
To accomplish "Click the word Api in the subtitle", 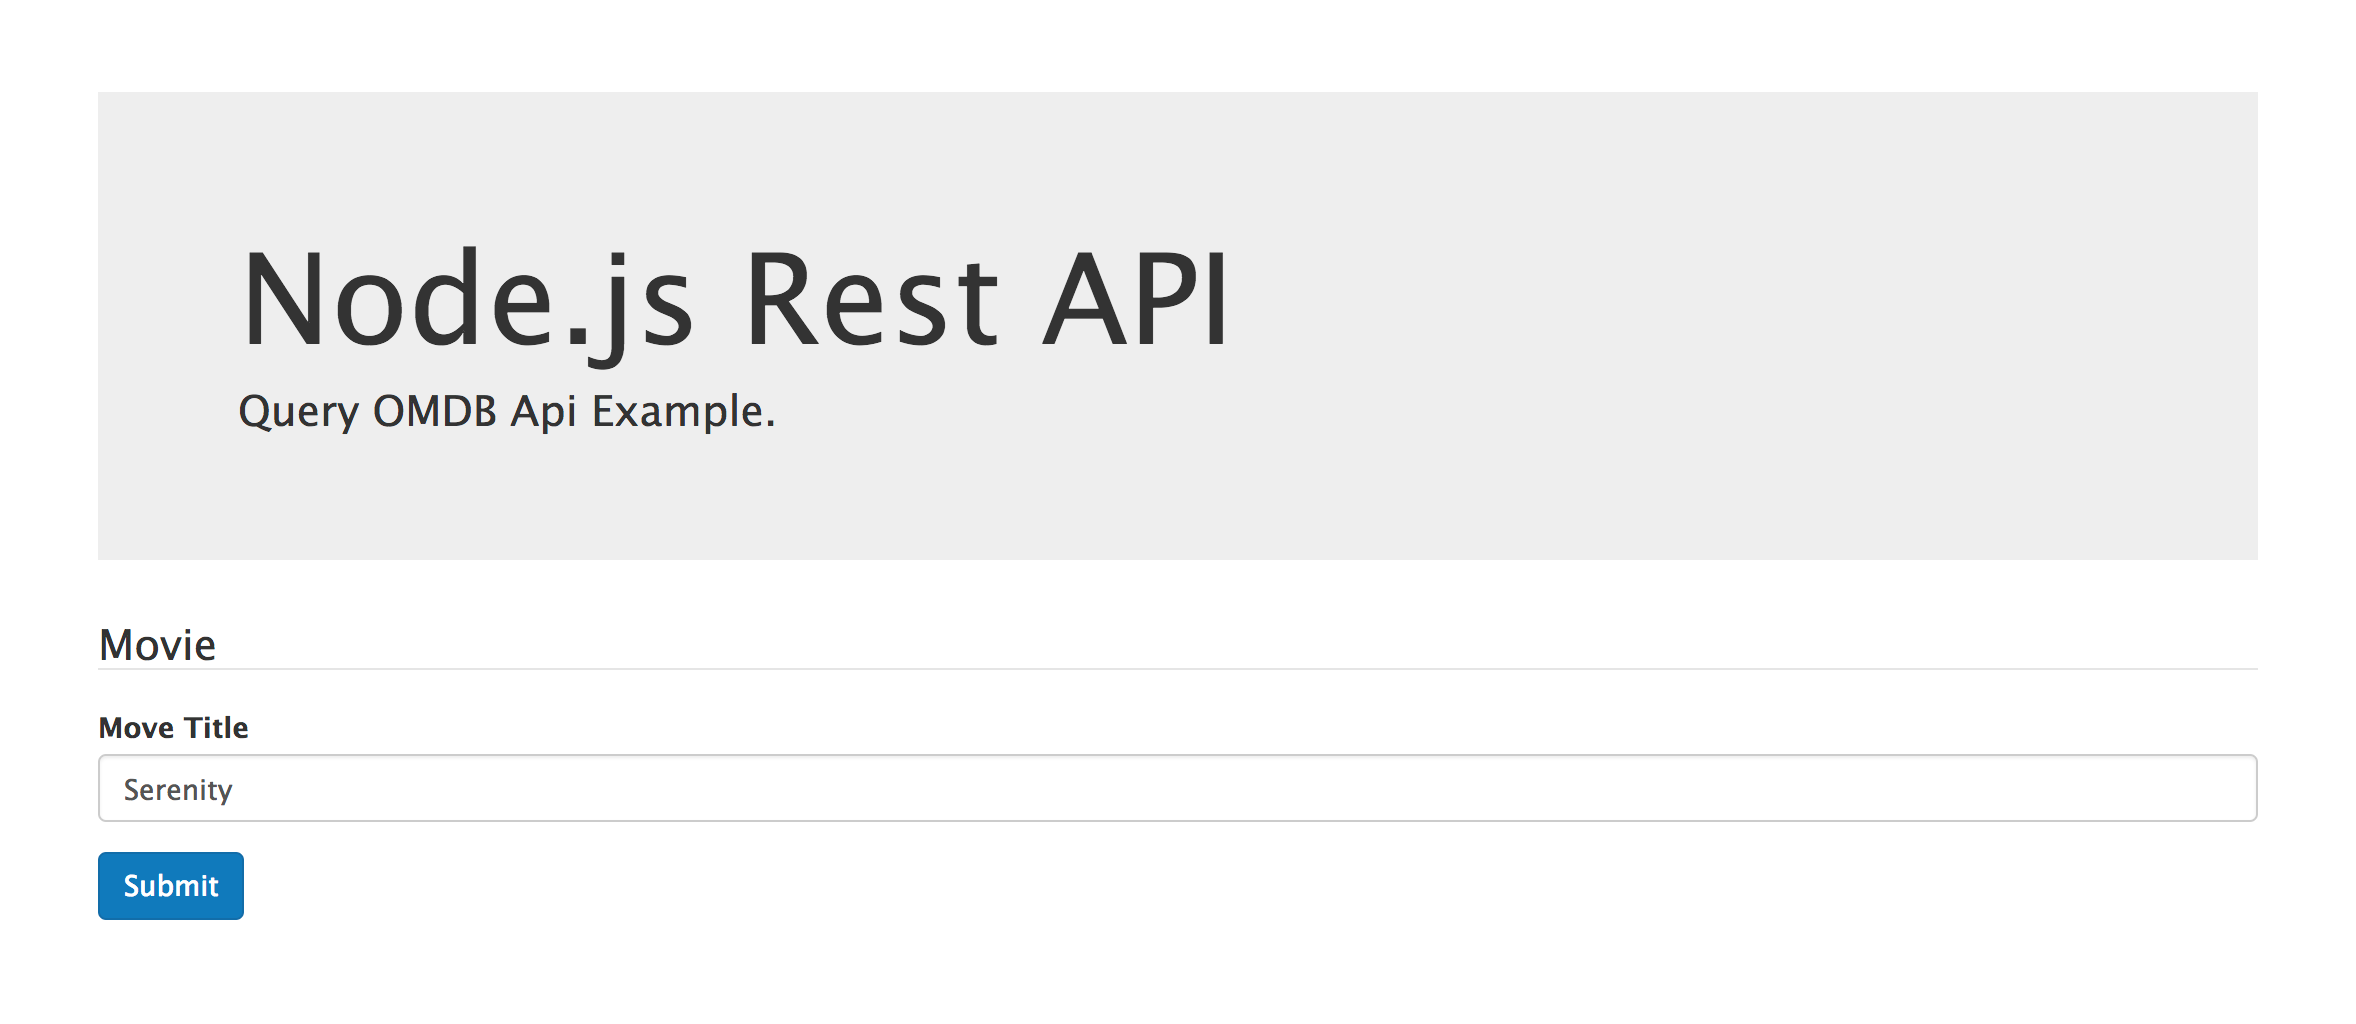I will coord(544,412).
